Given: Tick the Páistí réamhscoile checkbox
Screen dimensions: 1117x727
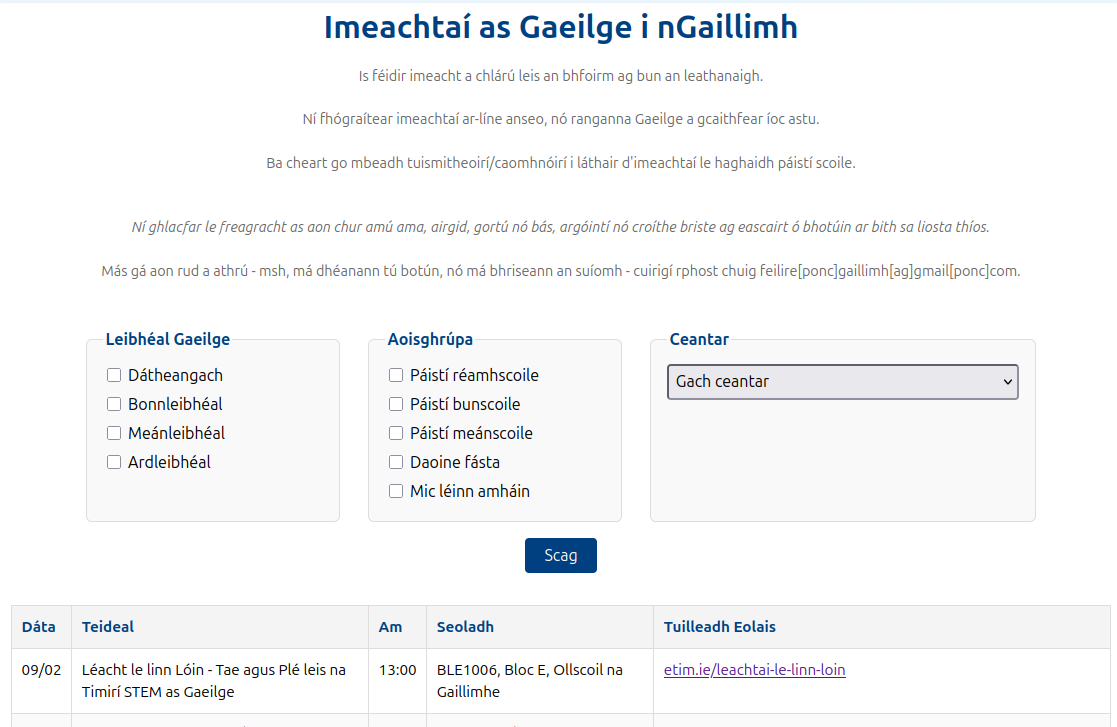Looking at the screenshot, I should click(396, 375).
